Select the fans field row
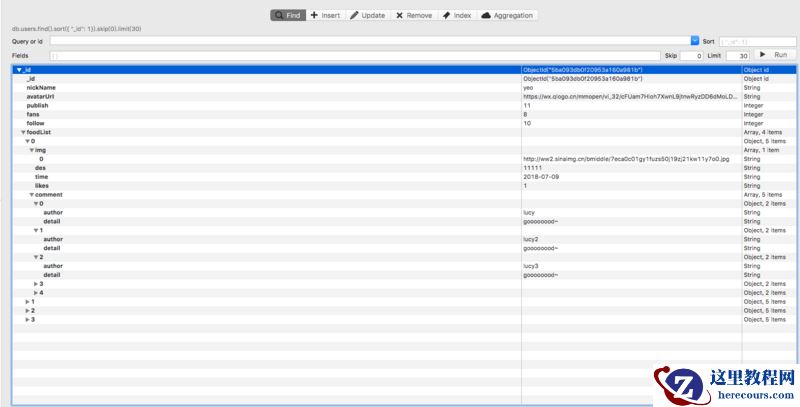 coord(404,114)
